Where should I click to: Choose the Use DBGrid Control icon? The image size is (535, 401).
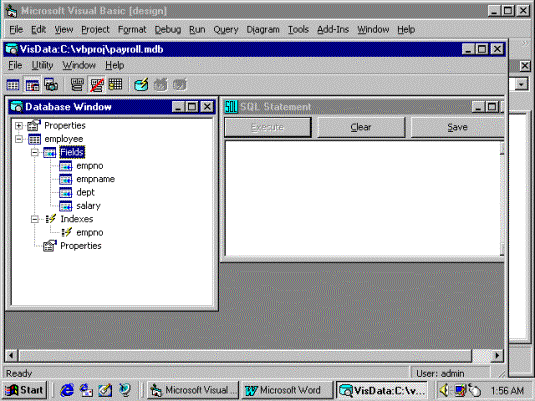click(116, 85)
